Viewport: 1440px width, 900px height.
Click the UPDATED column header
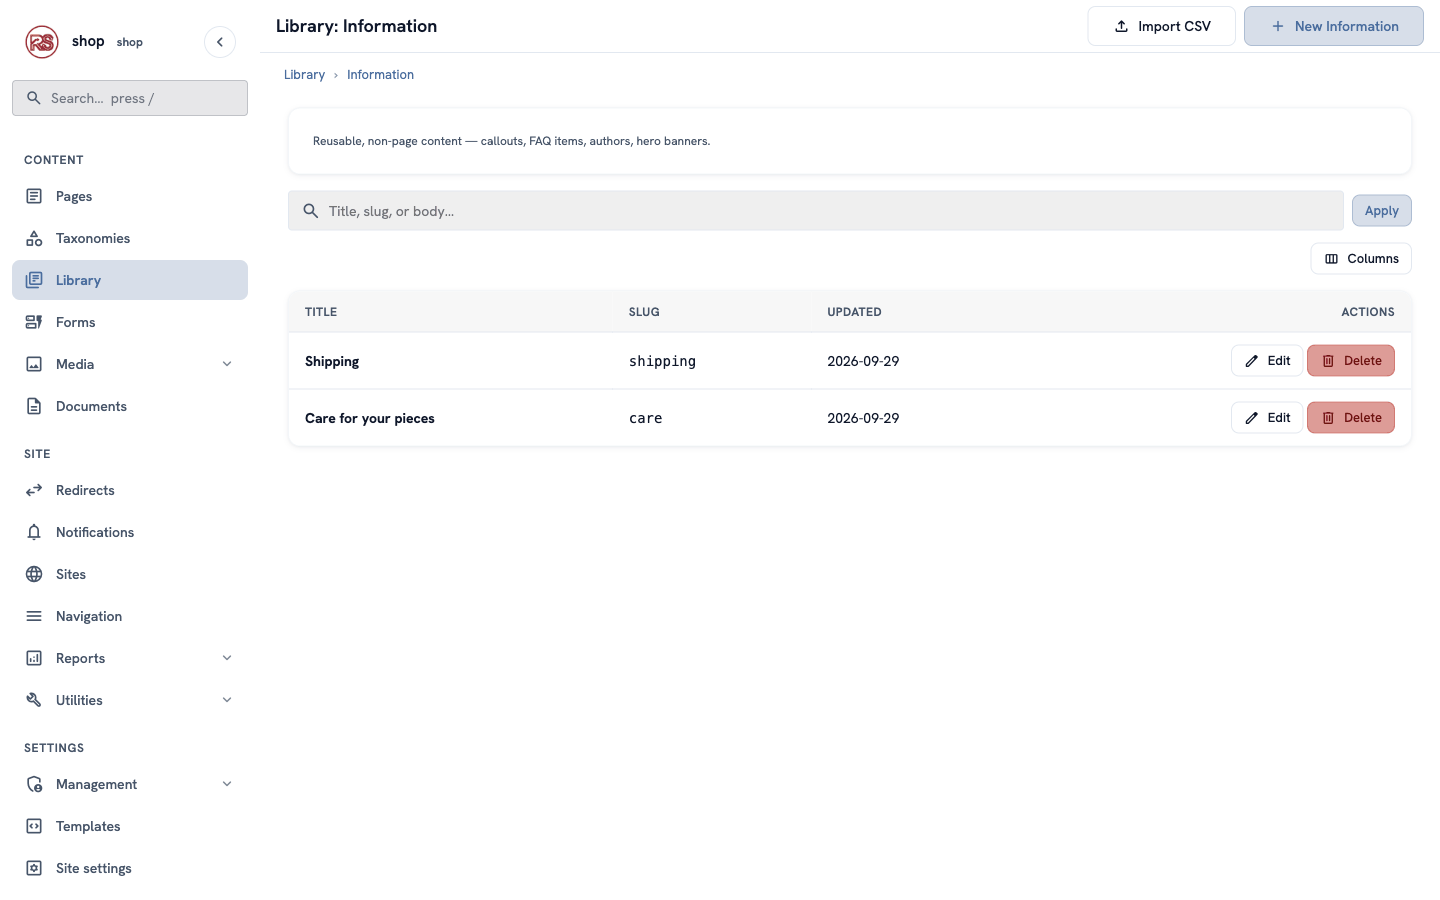click(x=854, y=312)
